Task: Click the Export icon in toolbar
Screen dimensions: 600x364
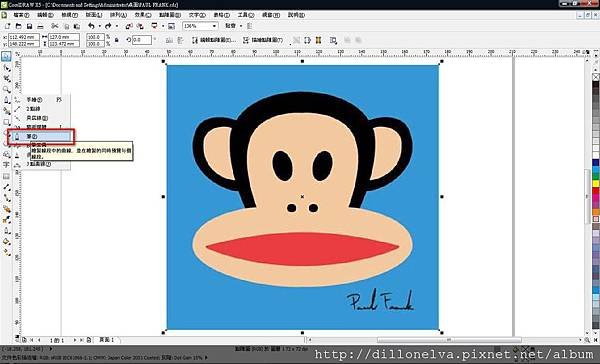Action: (140, 26)
